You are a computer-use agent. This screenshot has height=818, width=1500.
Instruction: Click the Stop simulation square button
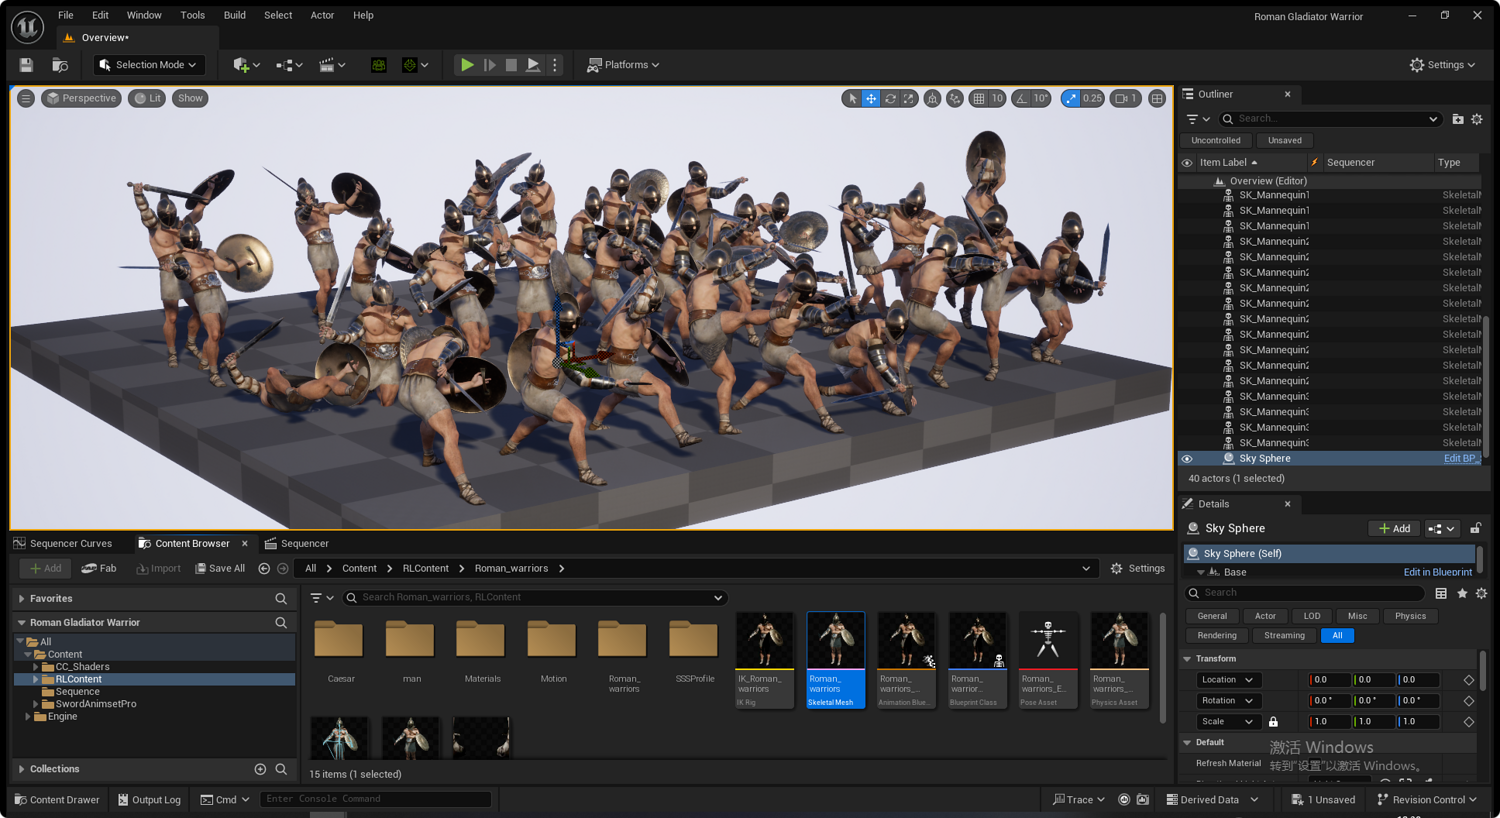511,65
